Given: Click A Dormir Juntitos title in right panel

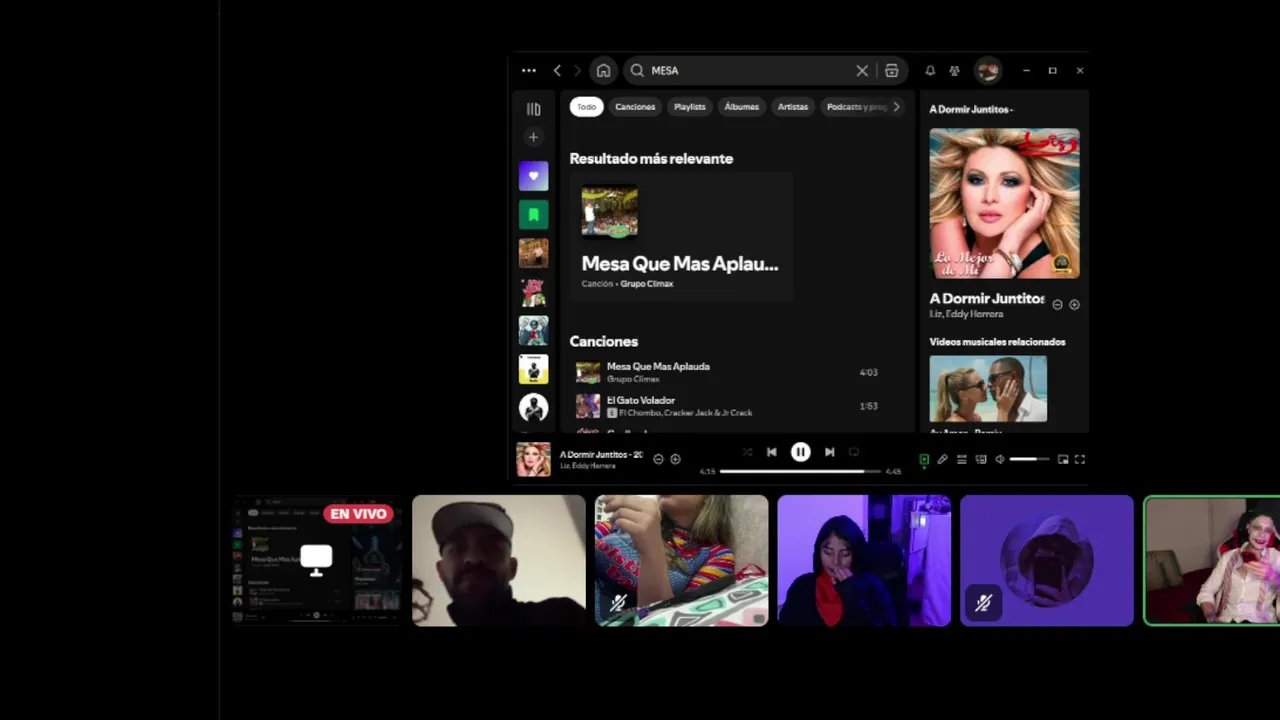Looking at the screenshot, I should [986, 298].
